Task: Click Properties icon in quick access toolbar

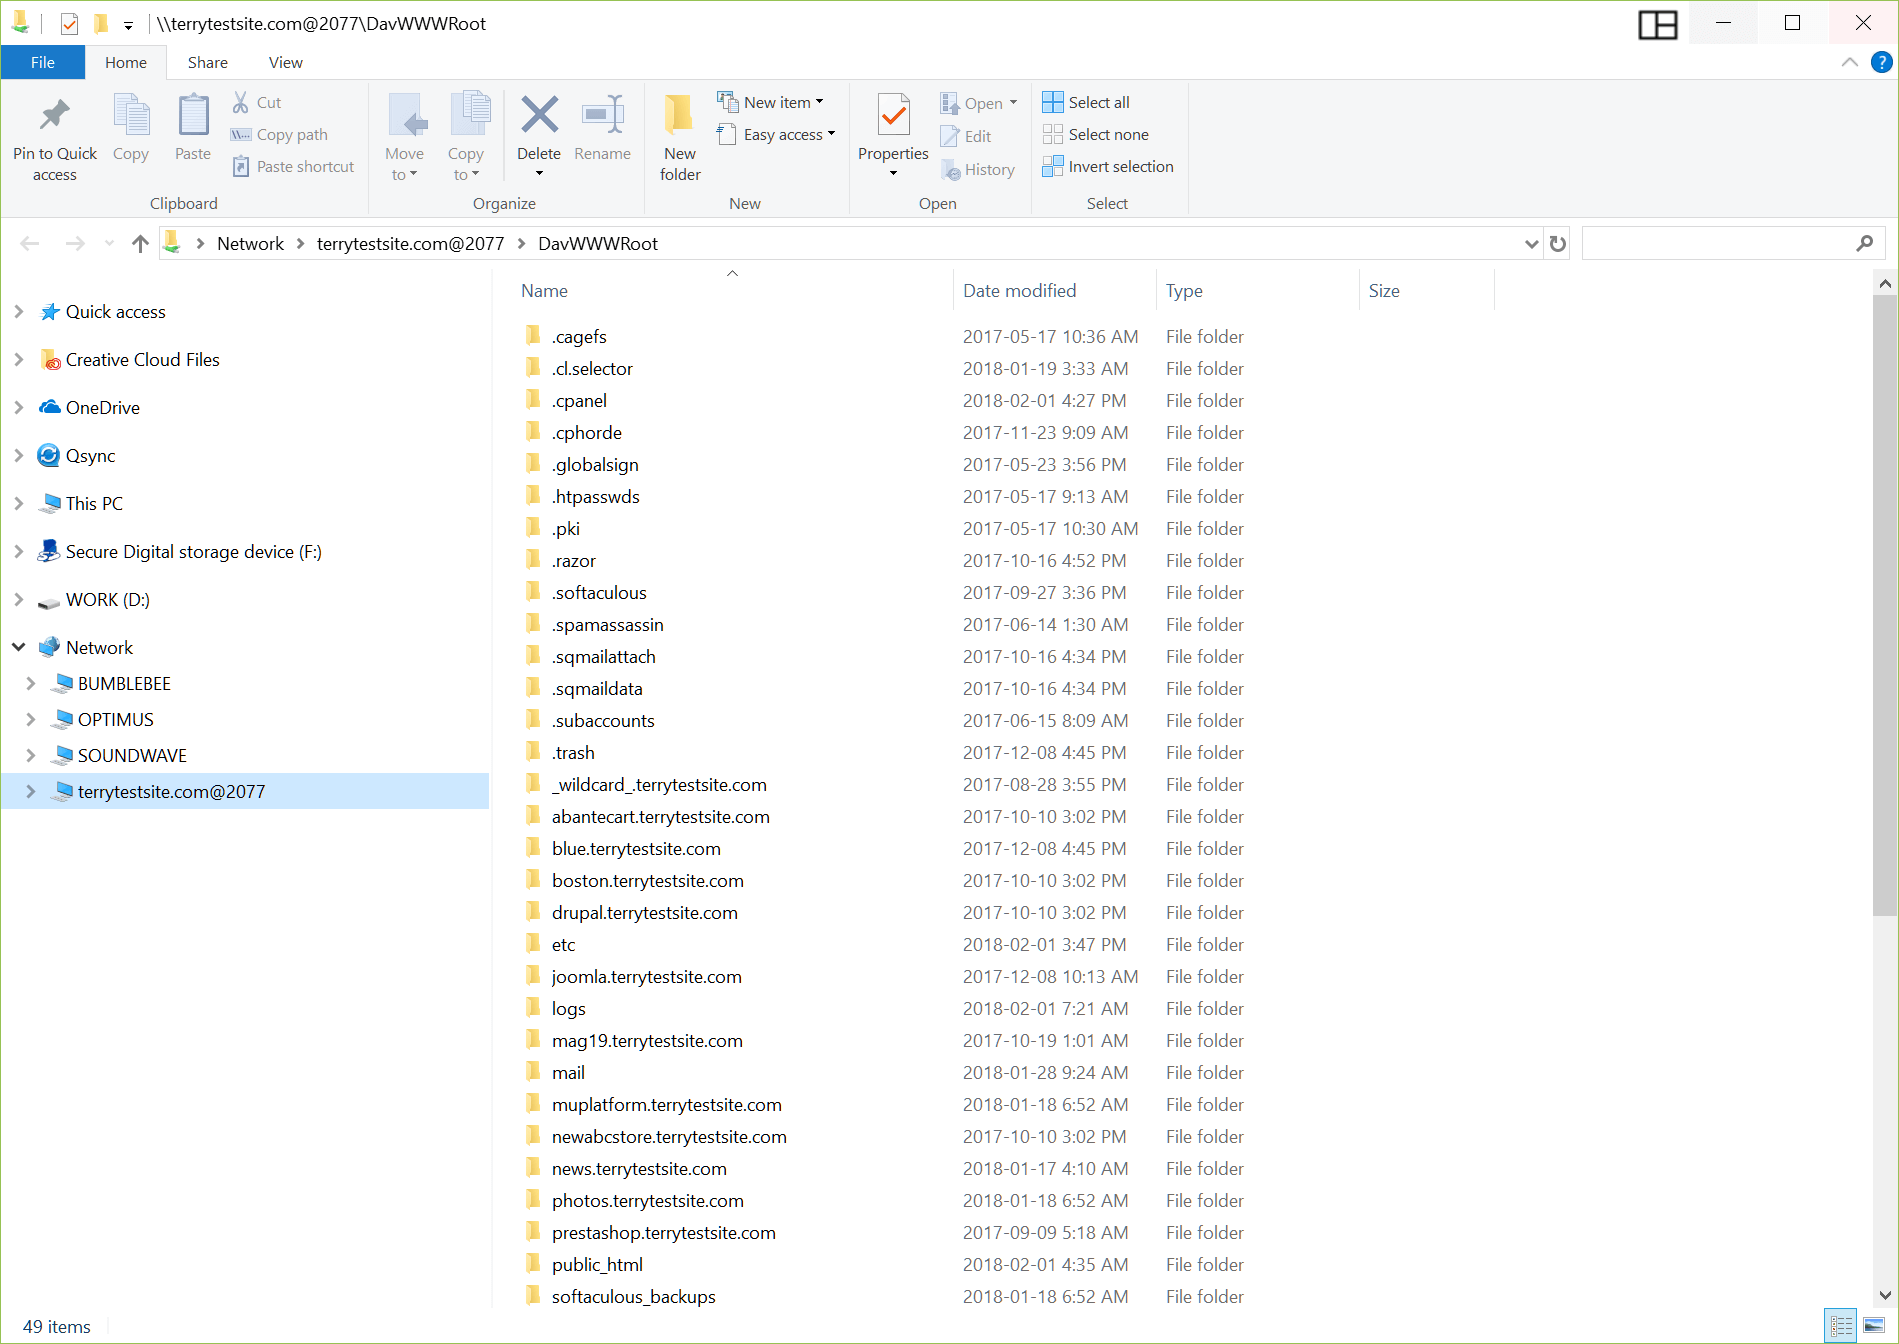Action: [69, 23]
